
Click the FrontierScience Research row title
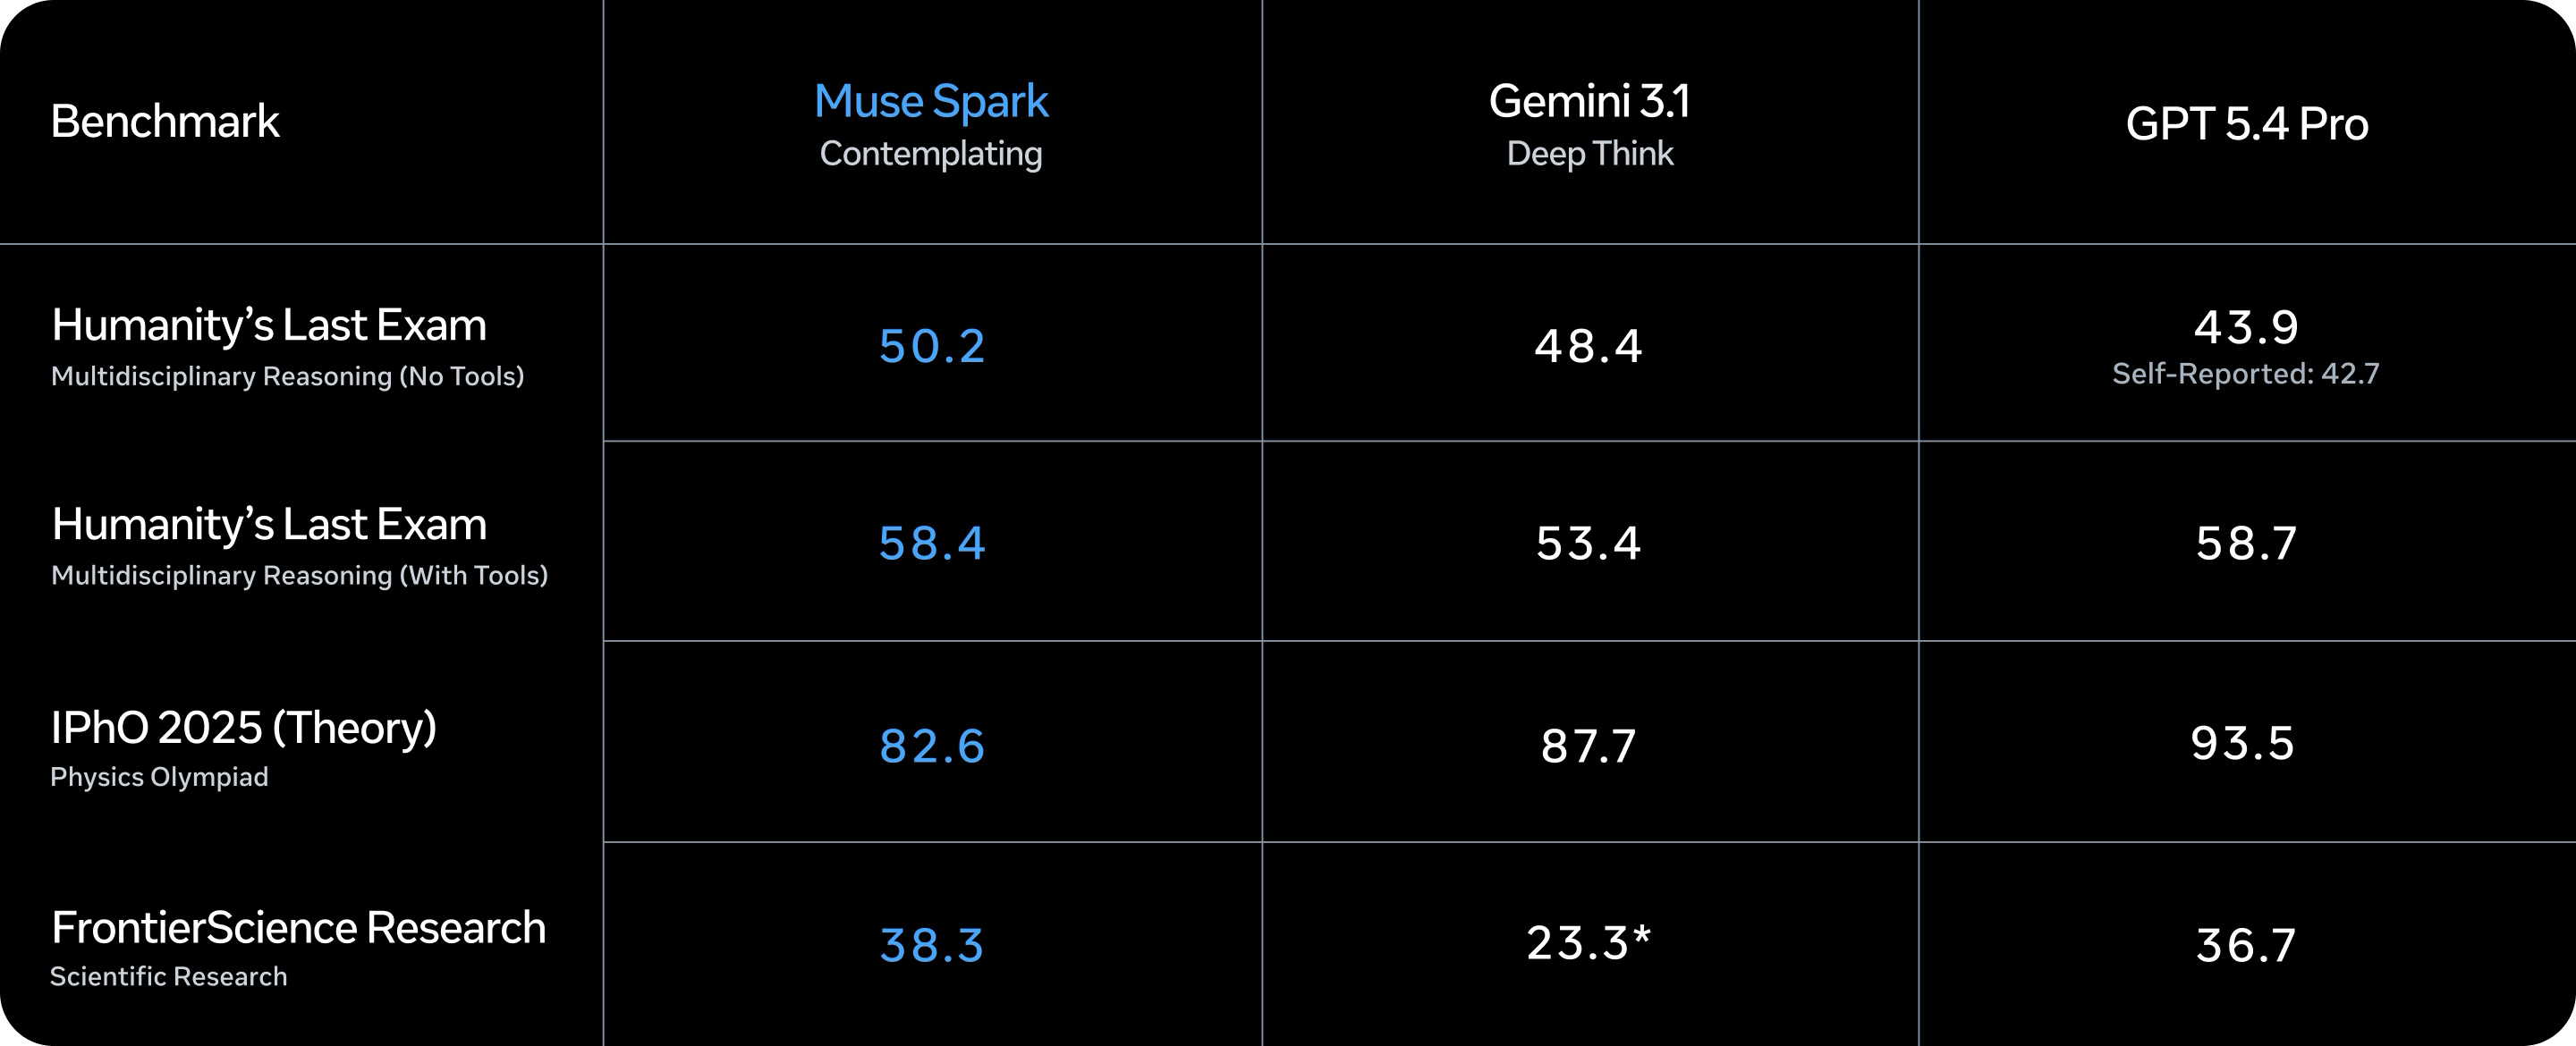click(298, 927)
